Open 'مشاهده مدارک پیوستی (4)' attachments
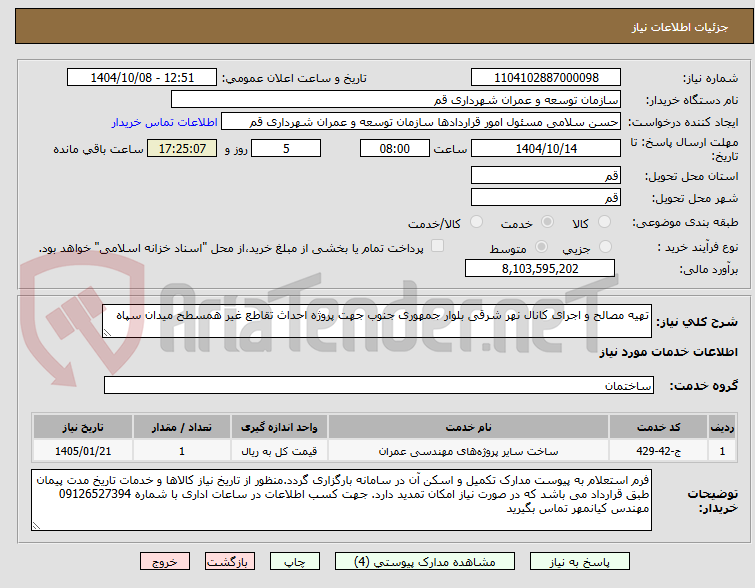This screenshot has height=588, width=755. click(x=425, y=562)
